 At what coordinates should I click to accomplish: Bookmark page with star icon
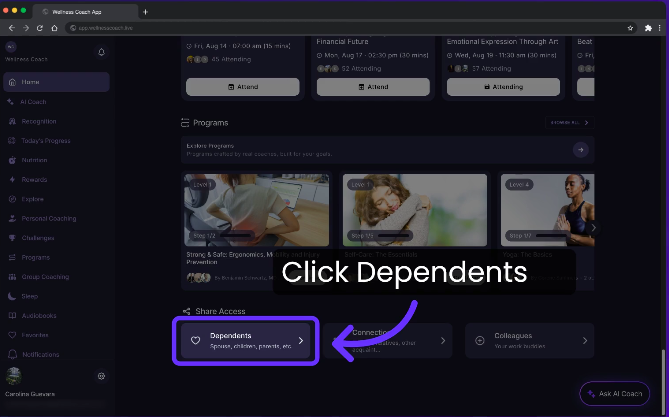coord(630,28)
